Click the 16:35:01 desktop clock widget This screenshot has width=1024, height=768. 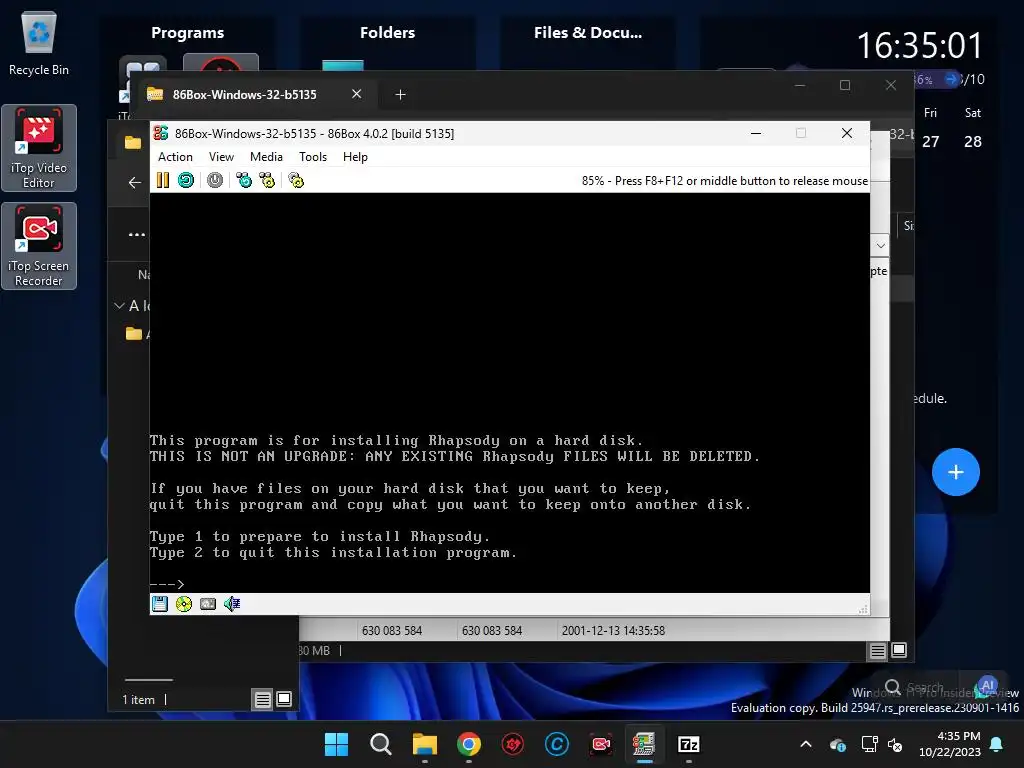(920, 46)
